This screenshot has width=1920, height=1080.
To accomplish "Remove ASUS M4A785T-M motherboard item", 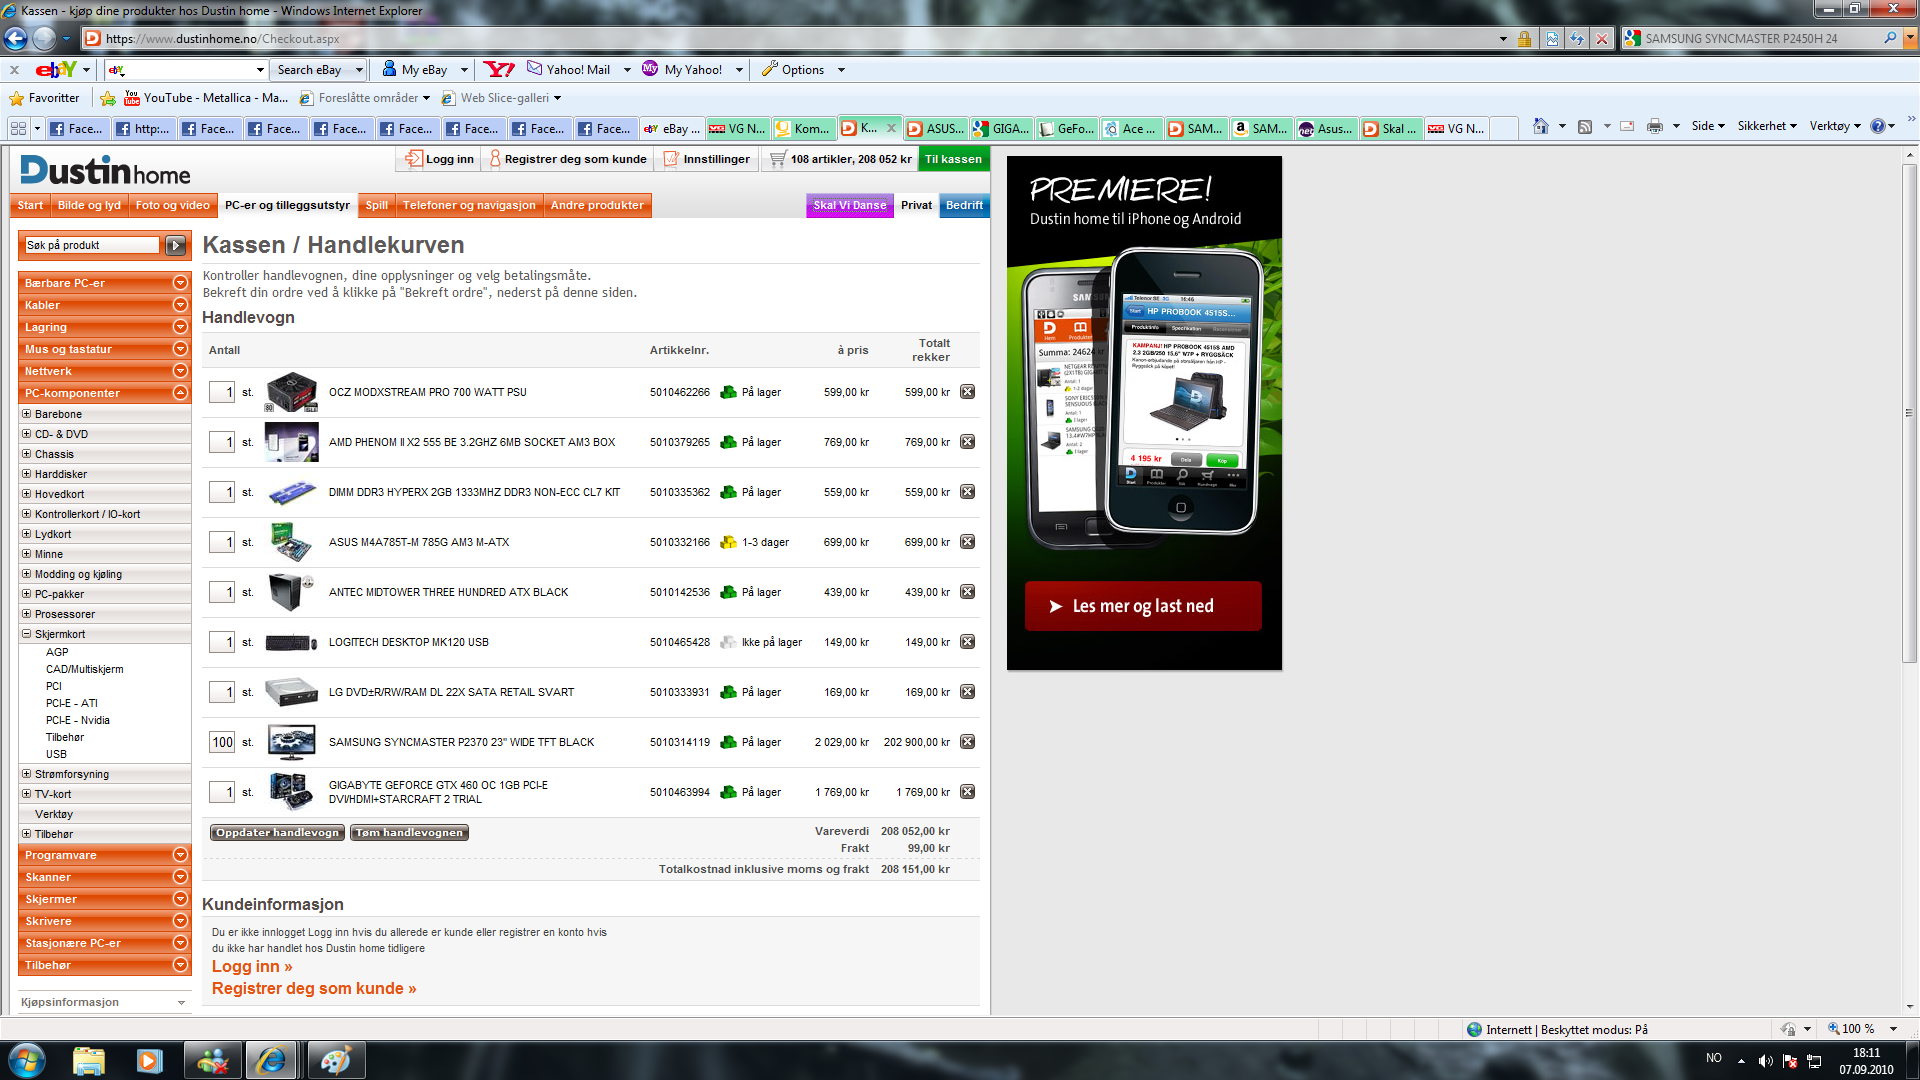I will 967,542.
